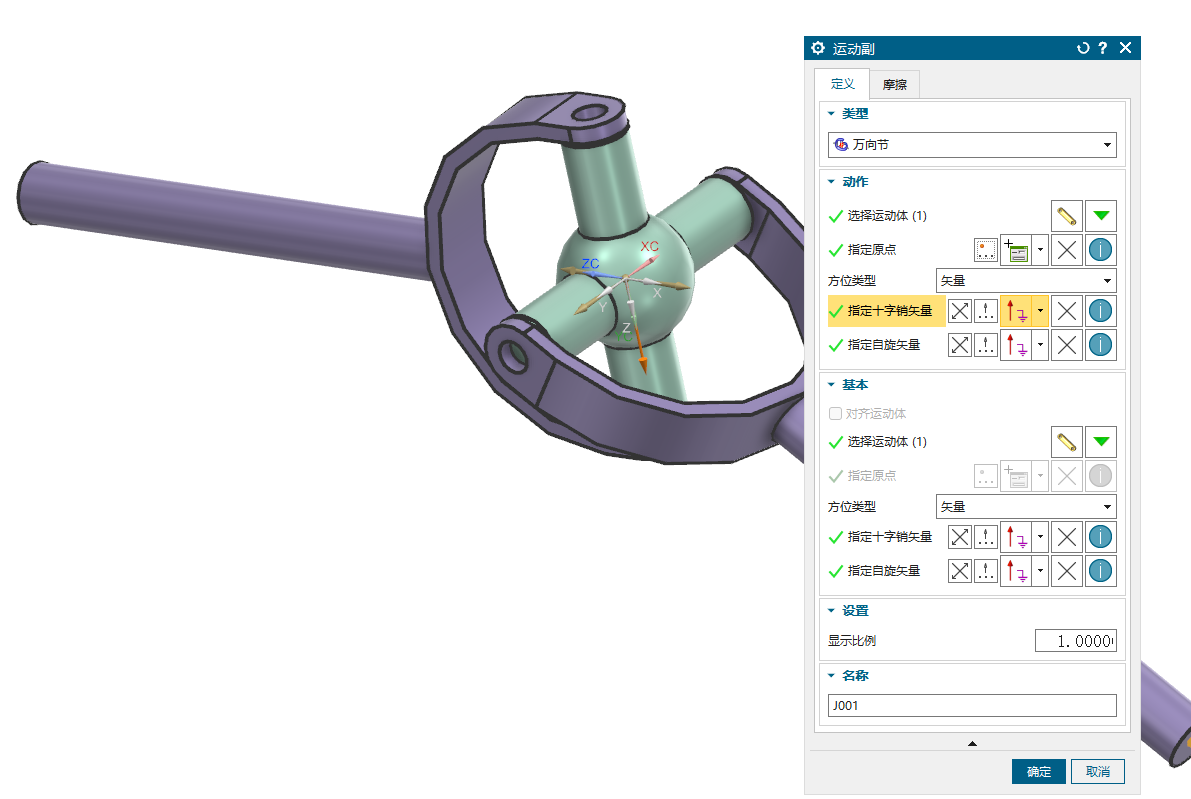The height and width of the screenshot is (799, 1191).
Task: Clear 指定原点 with X icon in 动作 section
Action: pyautogui.click(x=1067, y=250)
